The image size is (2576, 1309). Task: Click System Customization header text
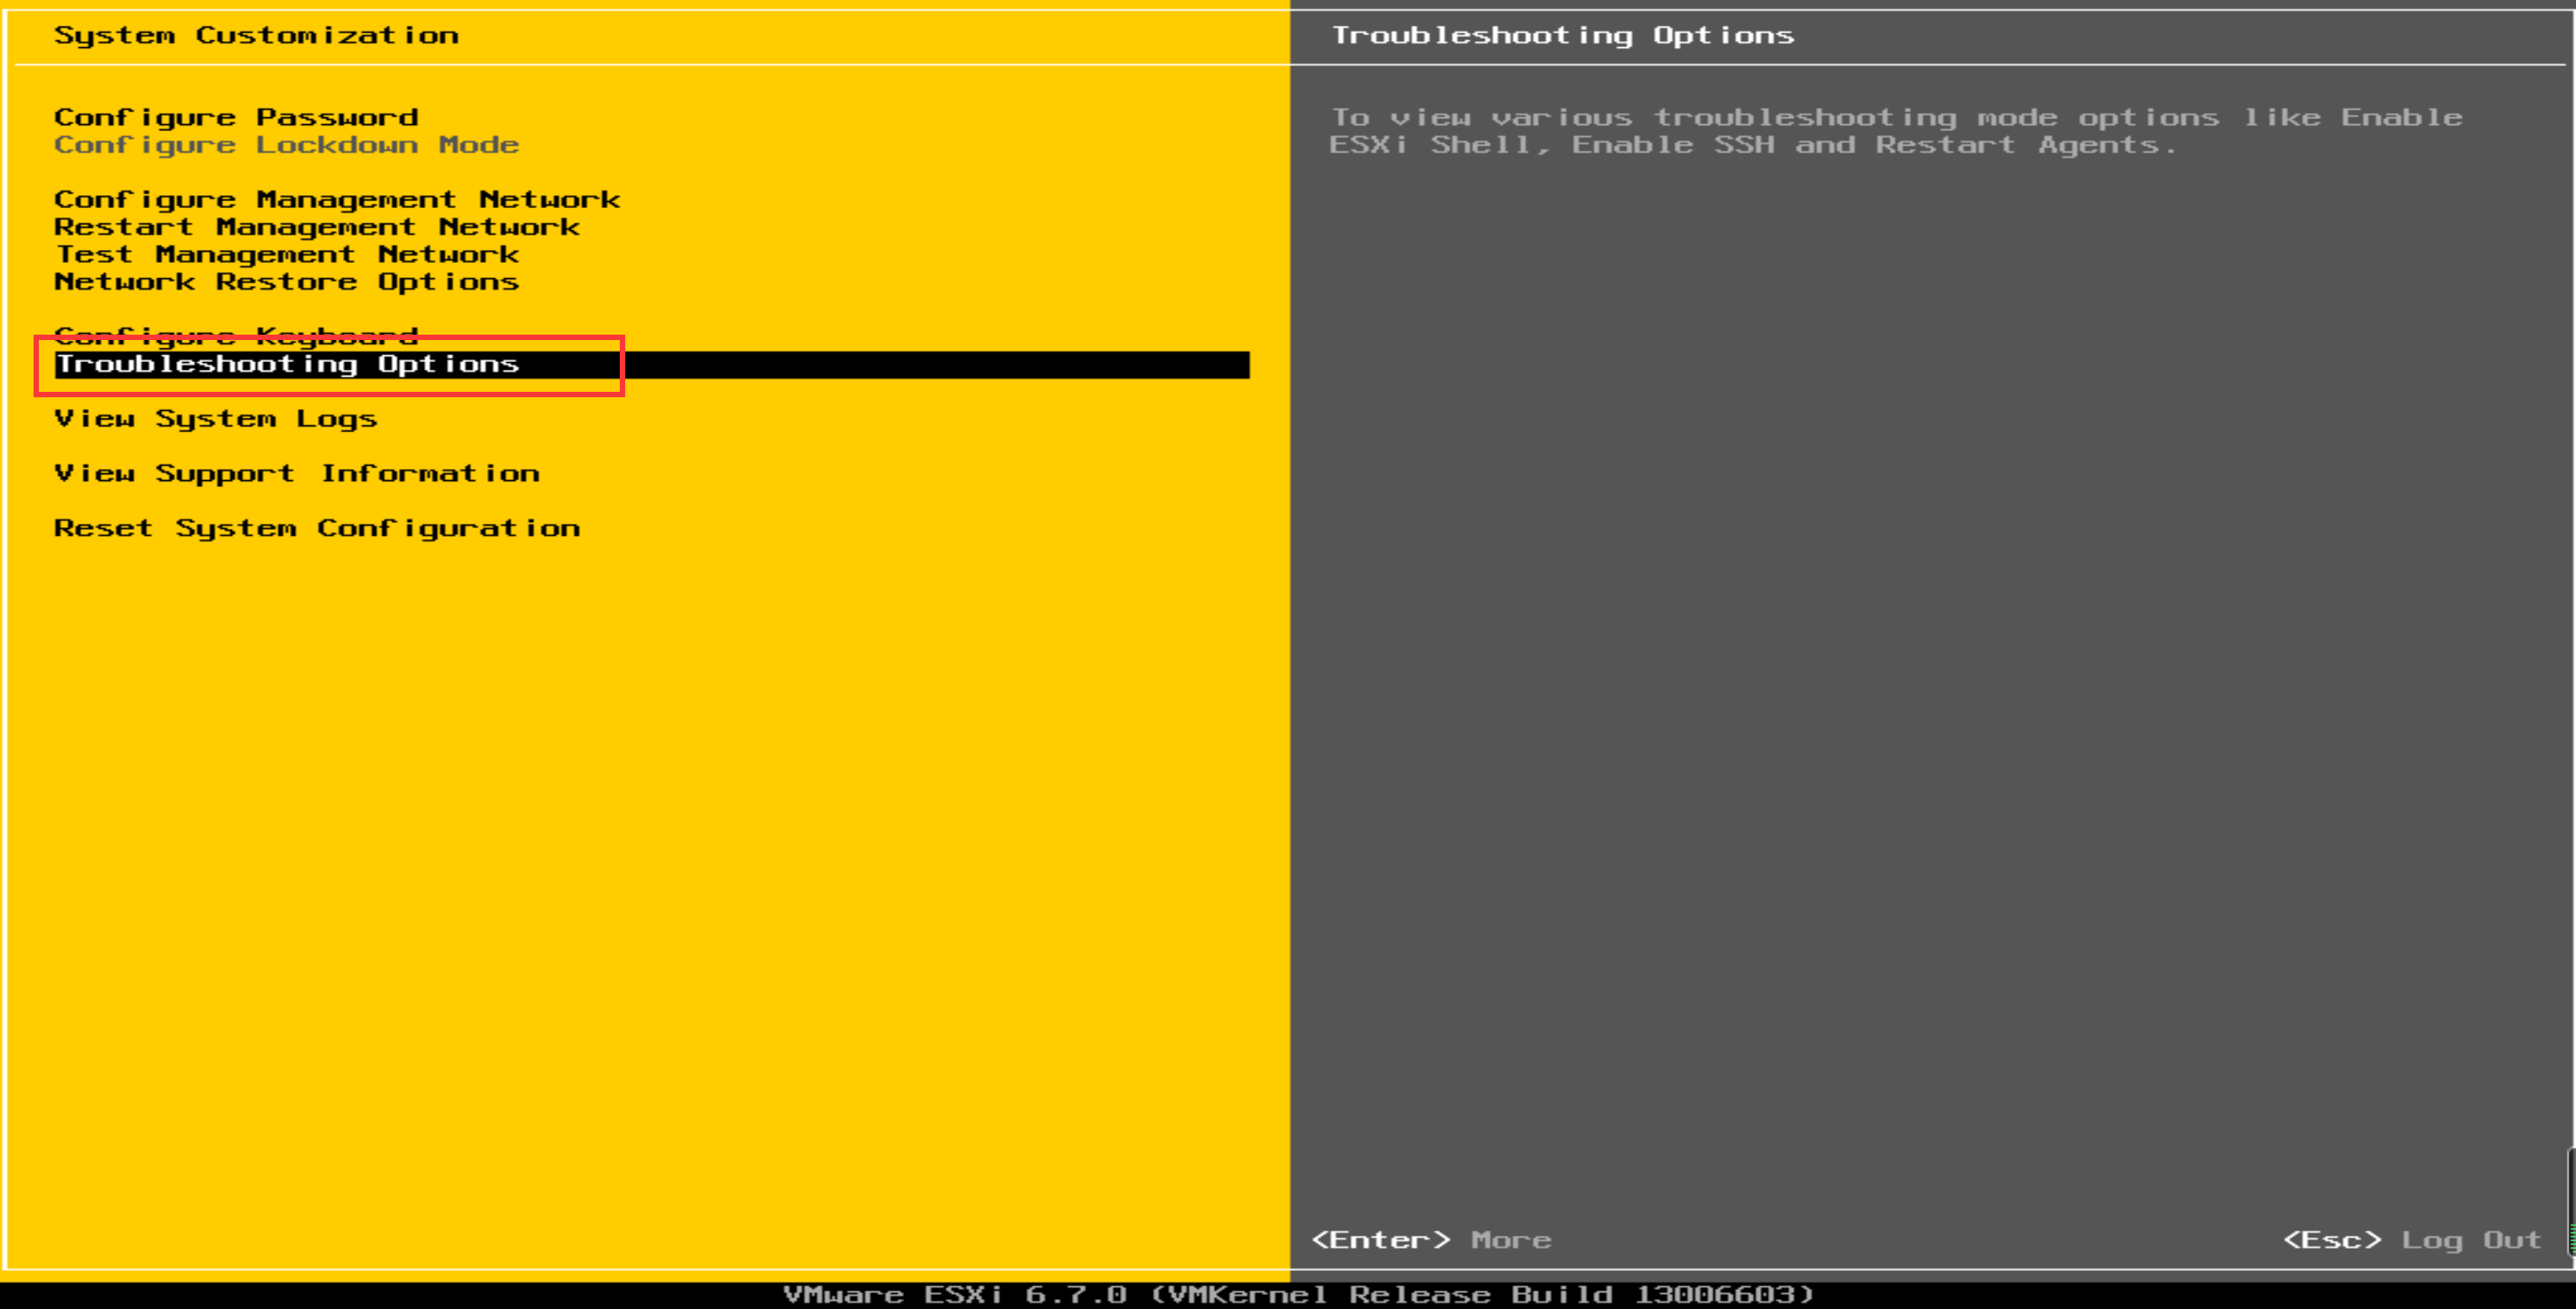click(x=257, y=36)
